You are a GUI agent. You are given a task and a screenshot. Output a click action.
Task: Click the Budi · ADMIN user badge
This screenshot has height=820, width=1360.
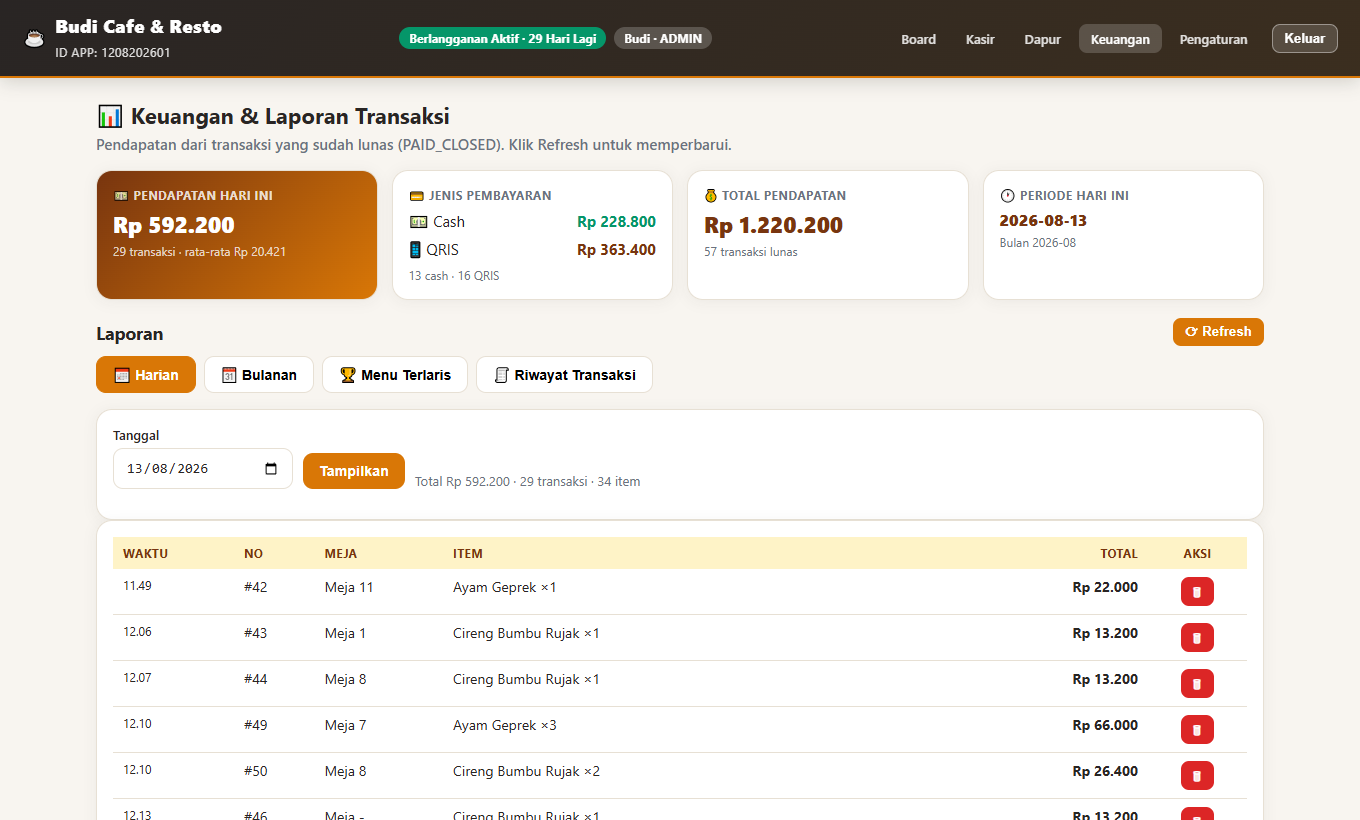[663, 39]
